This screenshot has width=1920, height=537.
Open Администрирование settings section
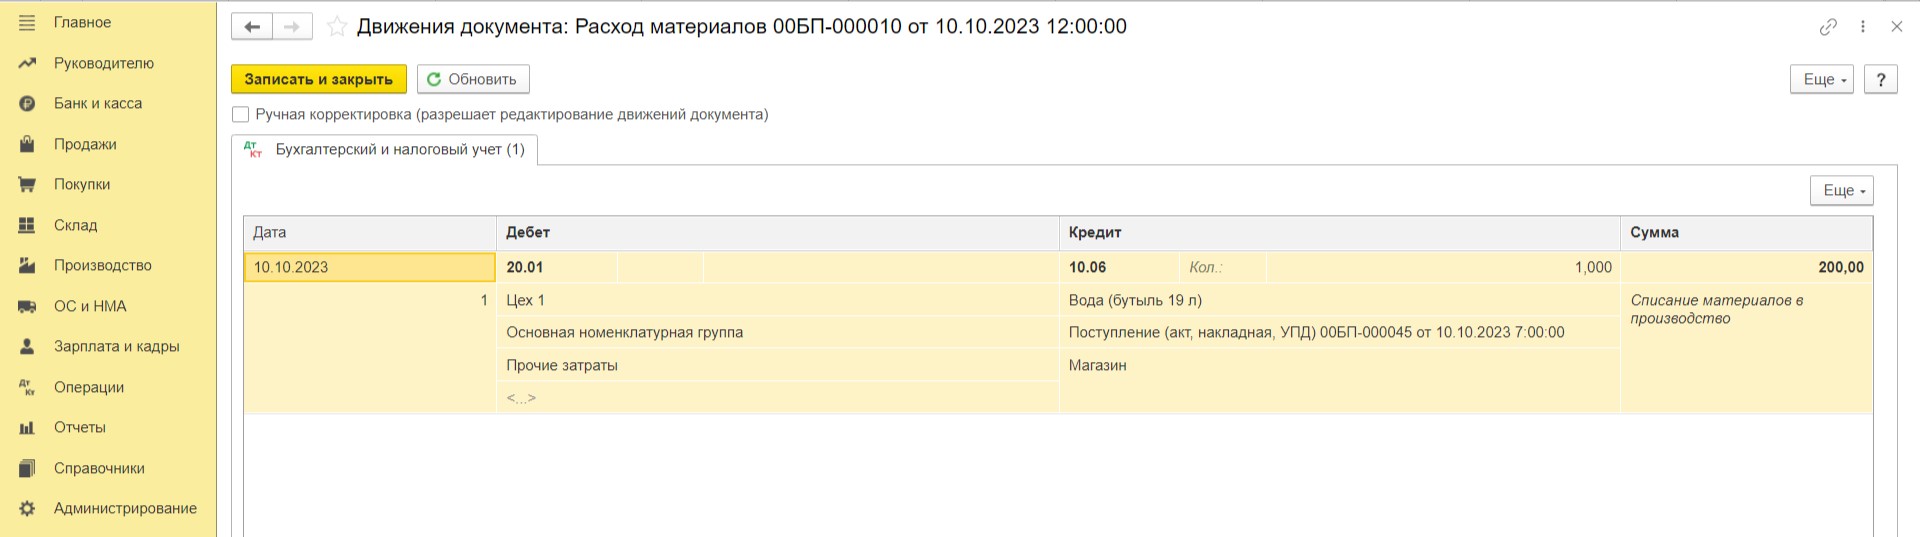[125, 508]
